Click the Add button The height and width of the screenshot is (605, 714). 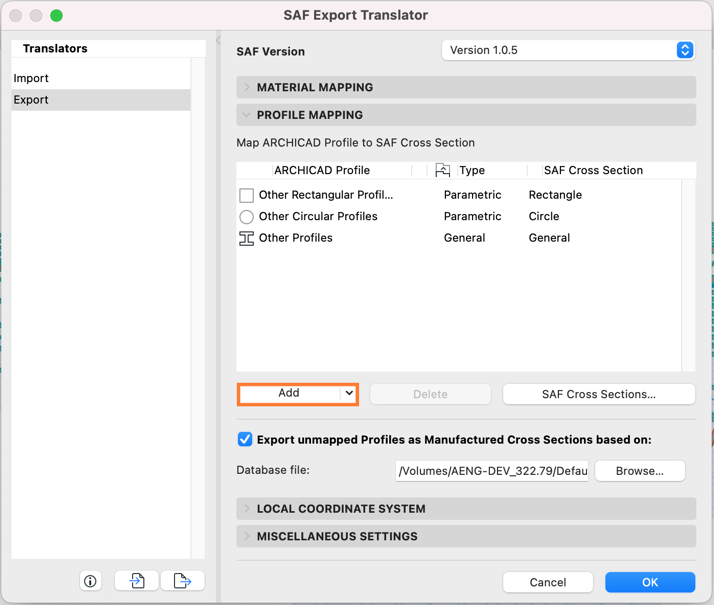pos(289,393)
